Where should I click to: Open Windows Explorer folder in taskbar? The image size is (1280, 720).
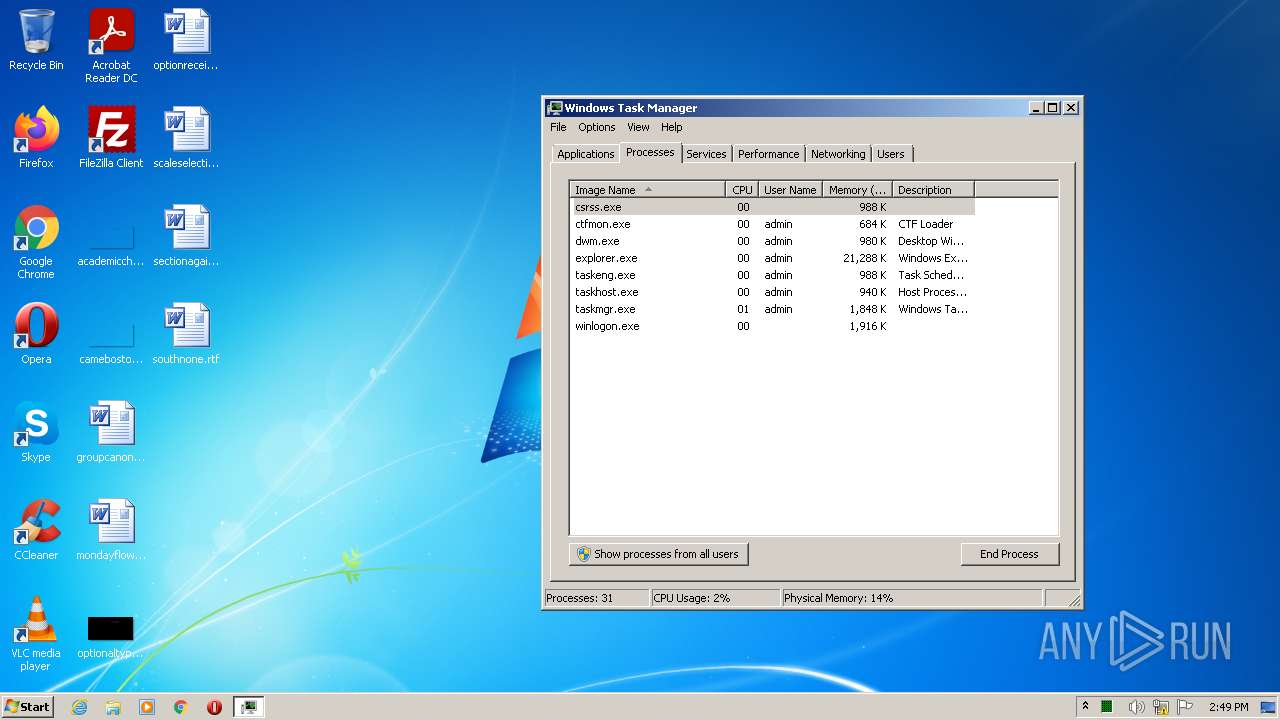click(x=113, y=707)
